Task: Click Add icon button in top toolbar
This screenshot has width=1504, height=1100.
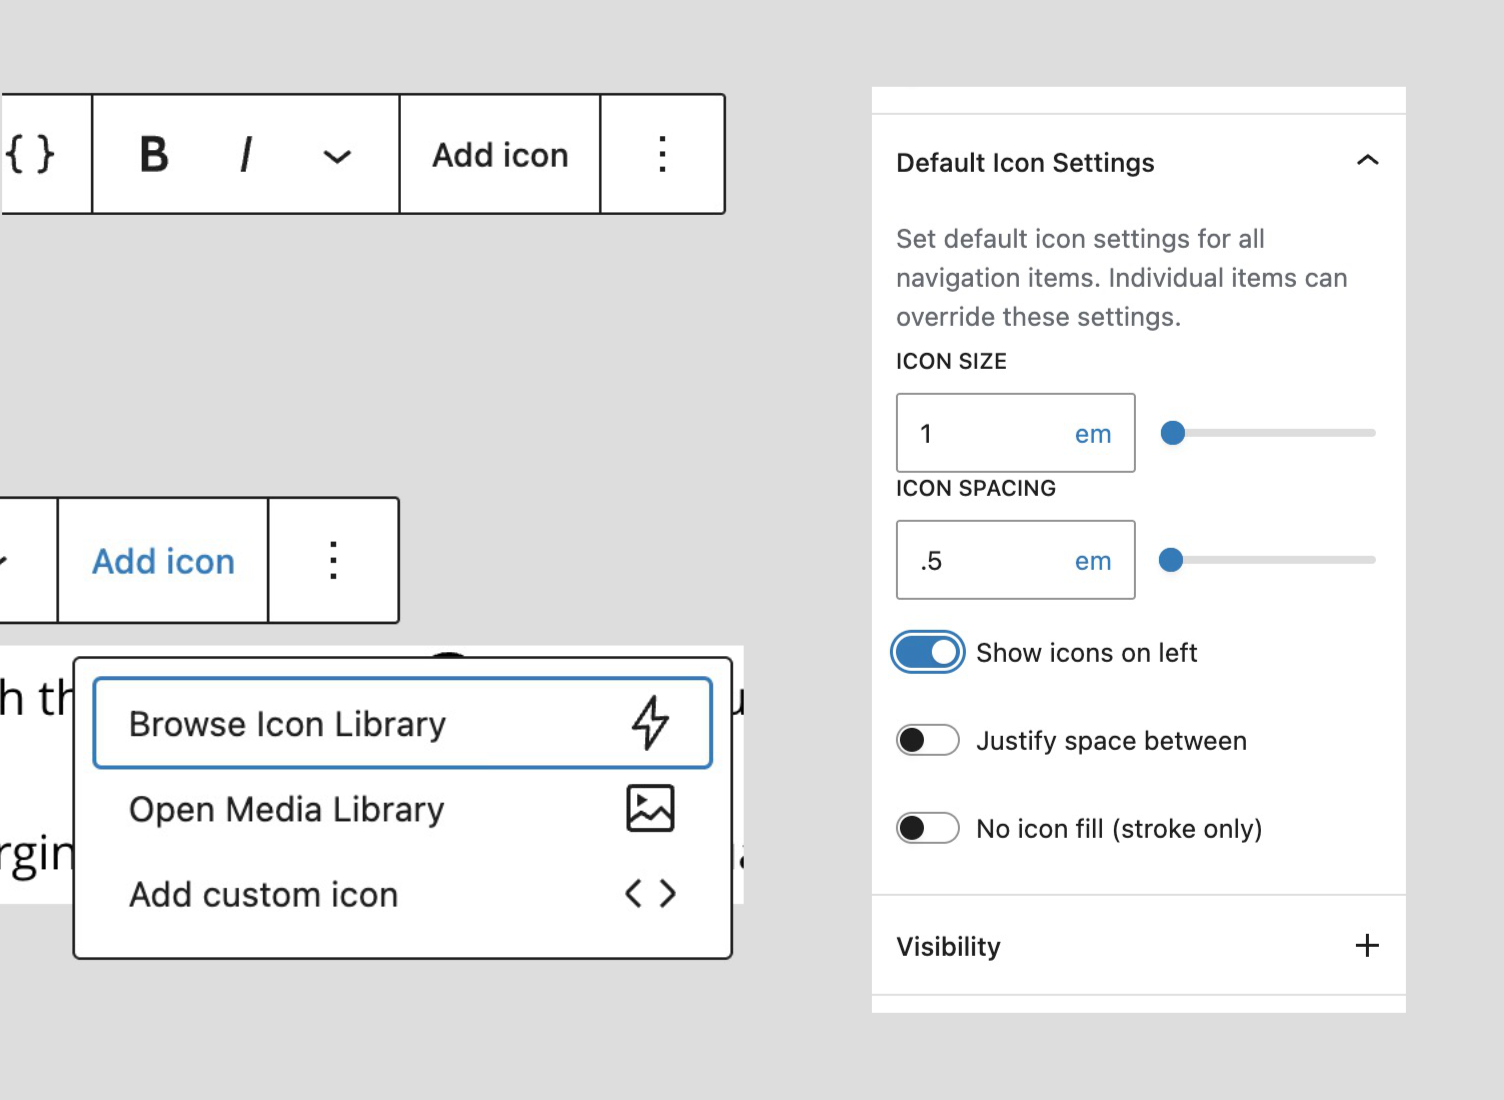Action: click(500, 155)
